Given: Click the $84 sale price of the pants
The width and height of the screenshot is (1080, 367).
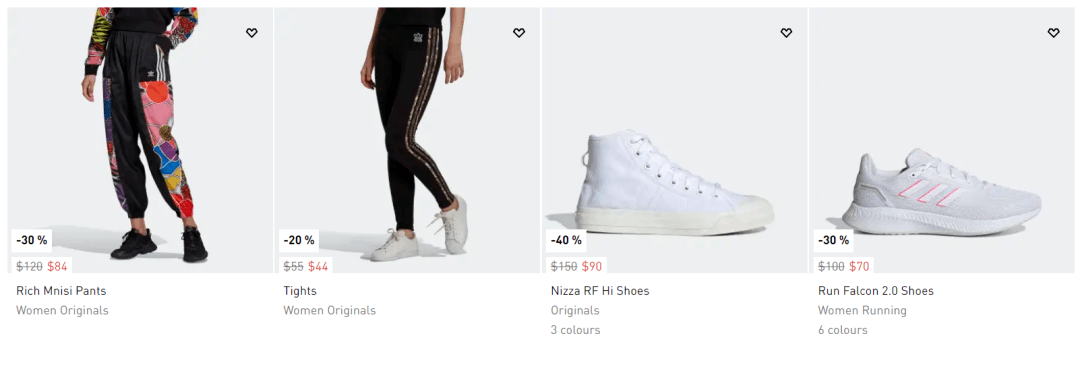Looking at the screenshot, I should [x=57, y=266].
